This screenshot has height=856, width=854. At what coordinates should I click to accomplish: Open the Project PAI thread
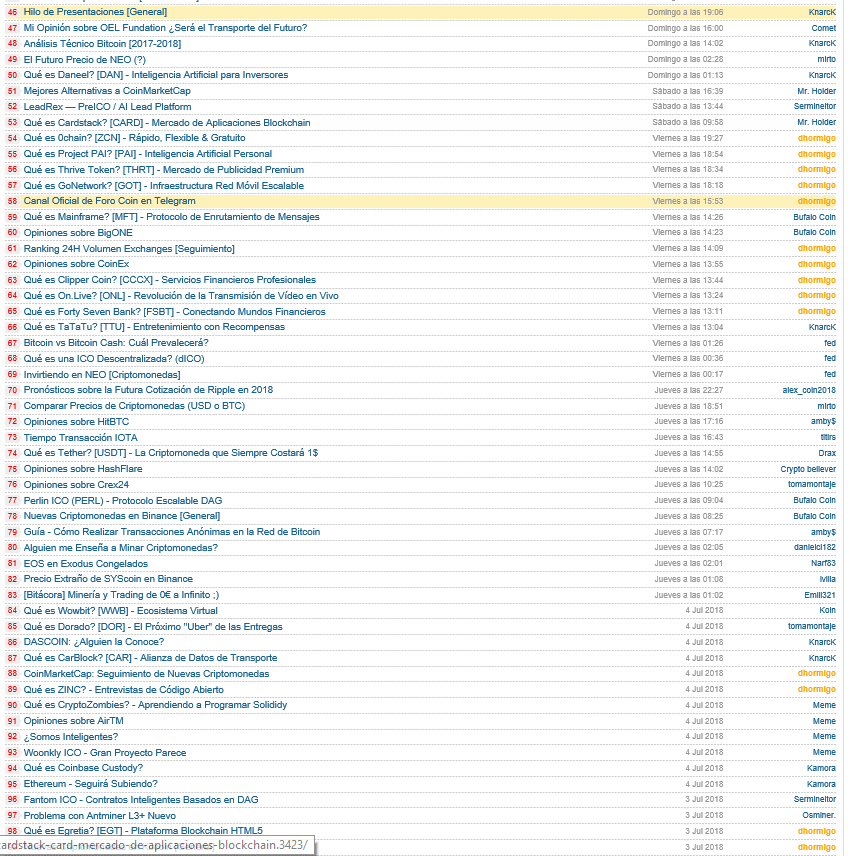(147, 153)
